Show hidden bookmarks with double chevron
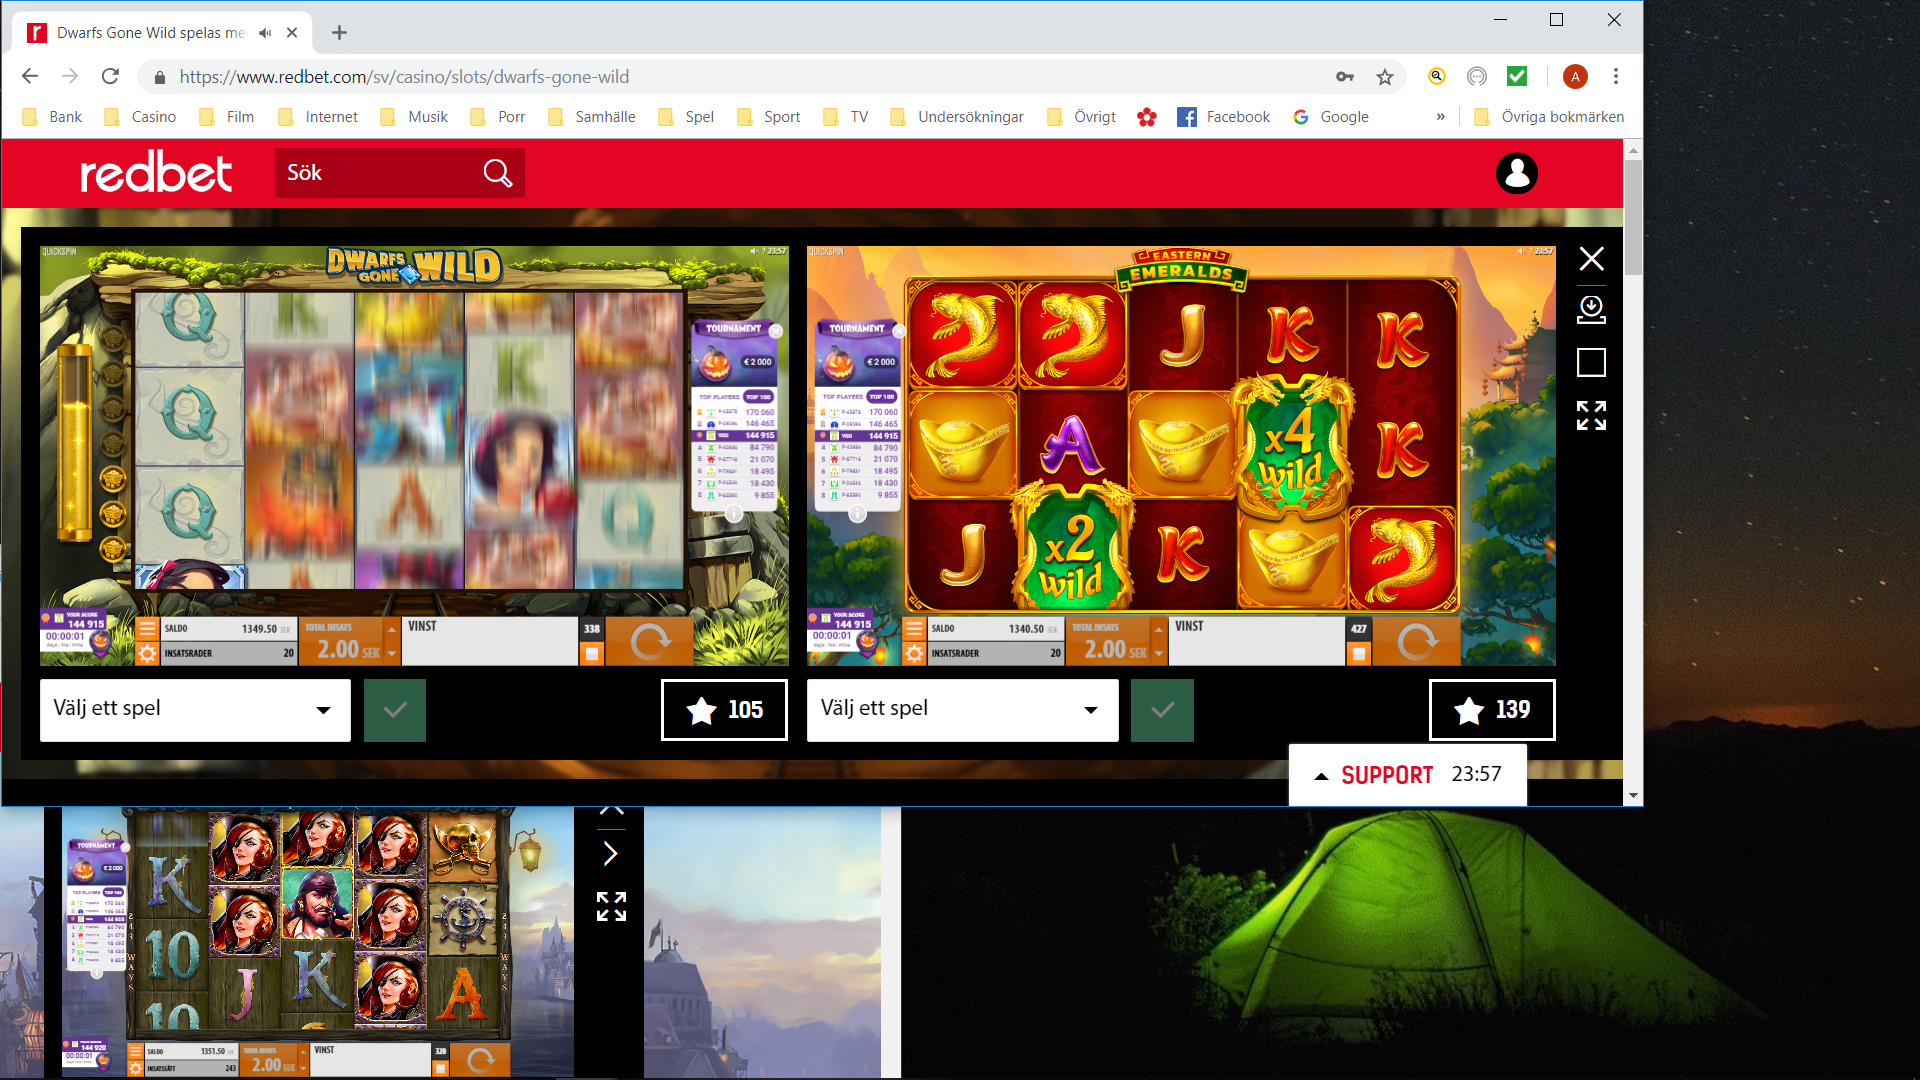Viewport: 1920px width, 1080px height. click(x=1440, y=117)
